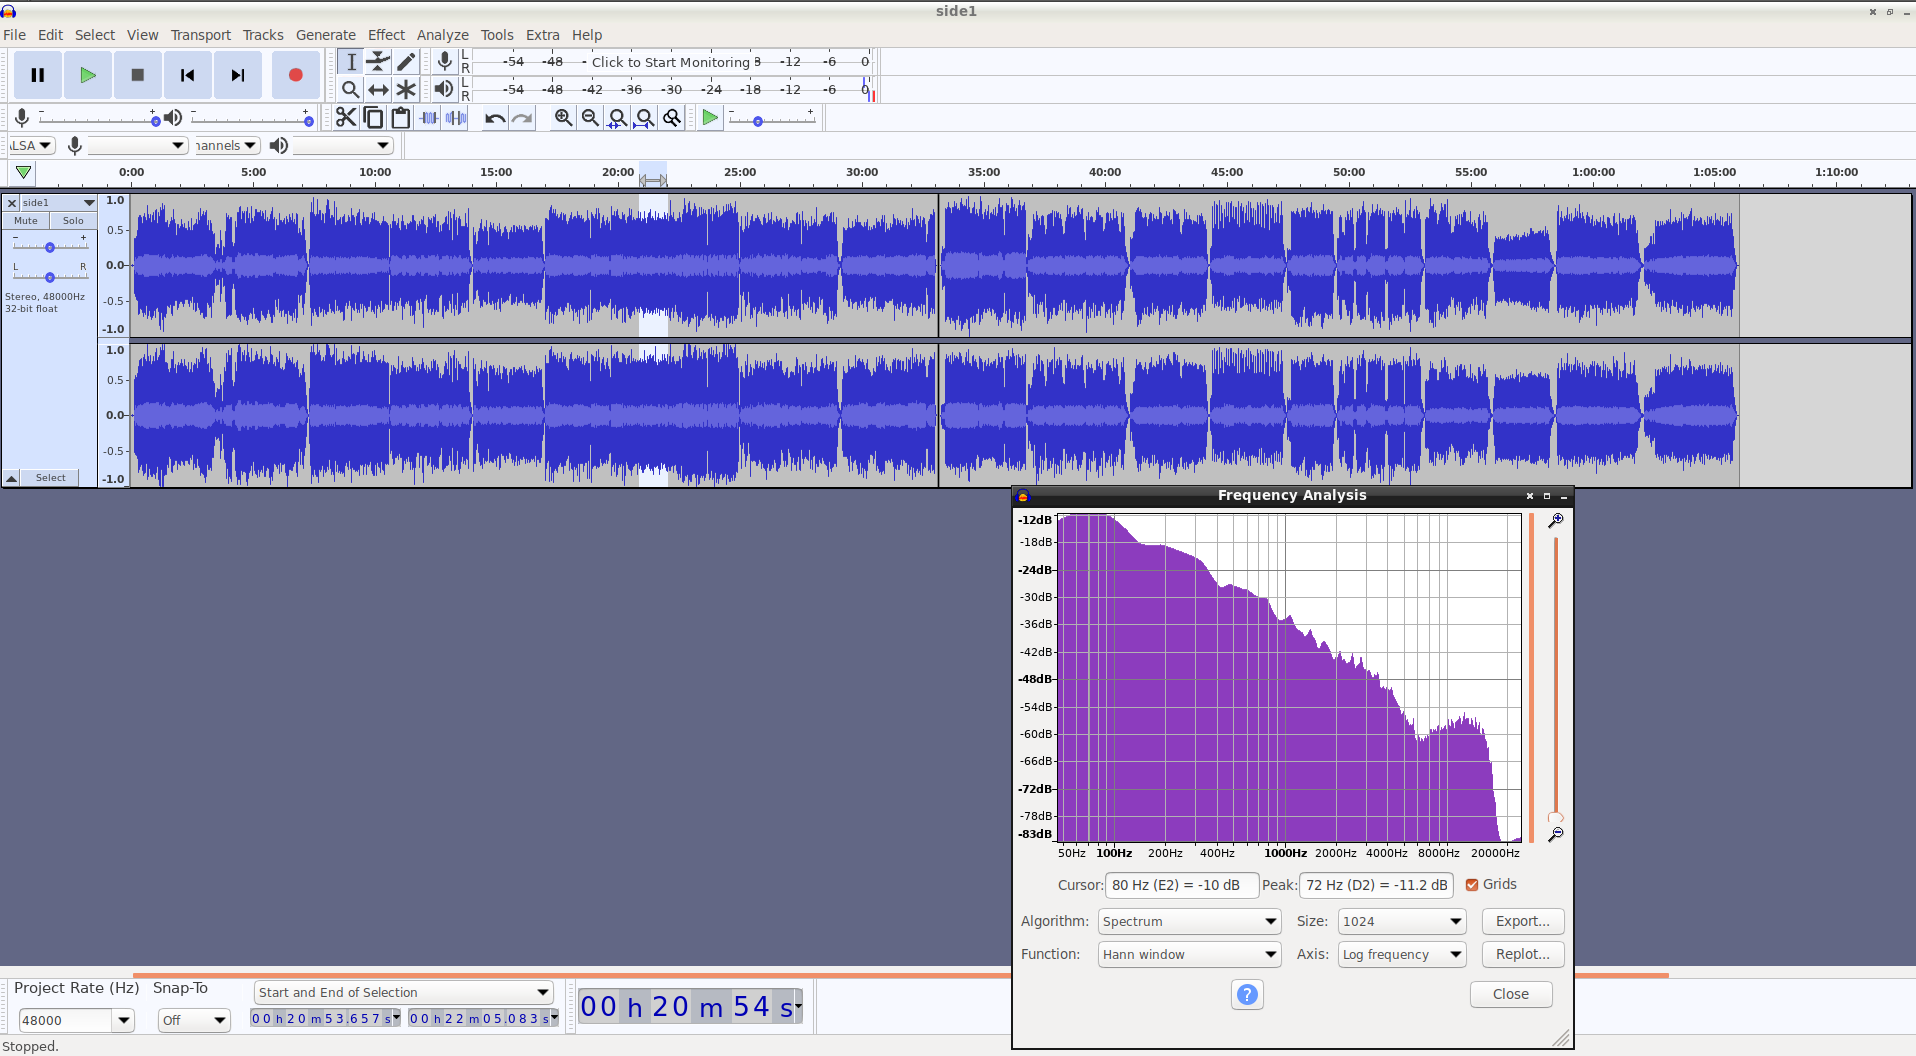Click the play-at-speed slider
This screenshot has width=1916, height=1056.
point(772,120)
